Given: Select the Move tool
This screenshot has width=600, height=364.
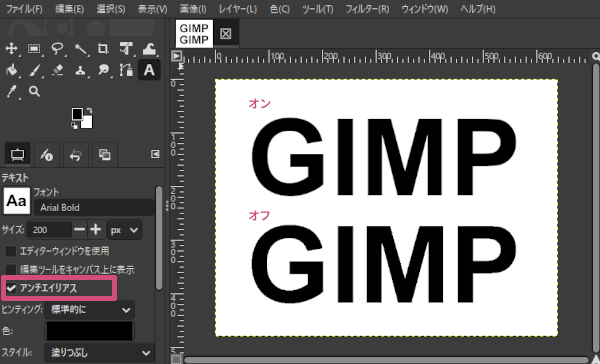Looking at the screenshot, I should click(x=11, y=49).
